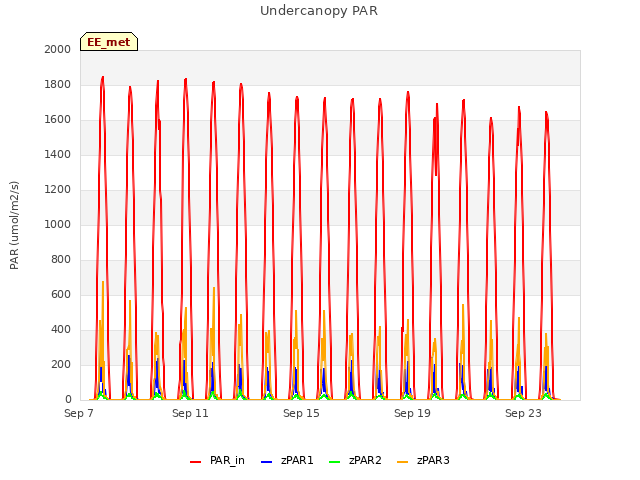Click the Sep 11 x-axis tick label
640x480 pixels.
pos(190,413)
